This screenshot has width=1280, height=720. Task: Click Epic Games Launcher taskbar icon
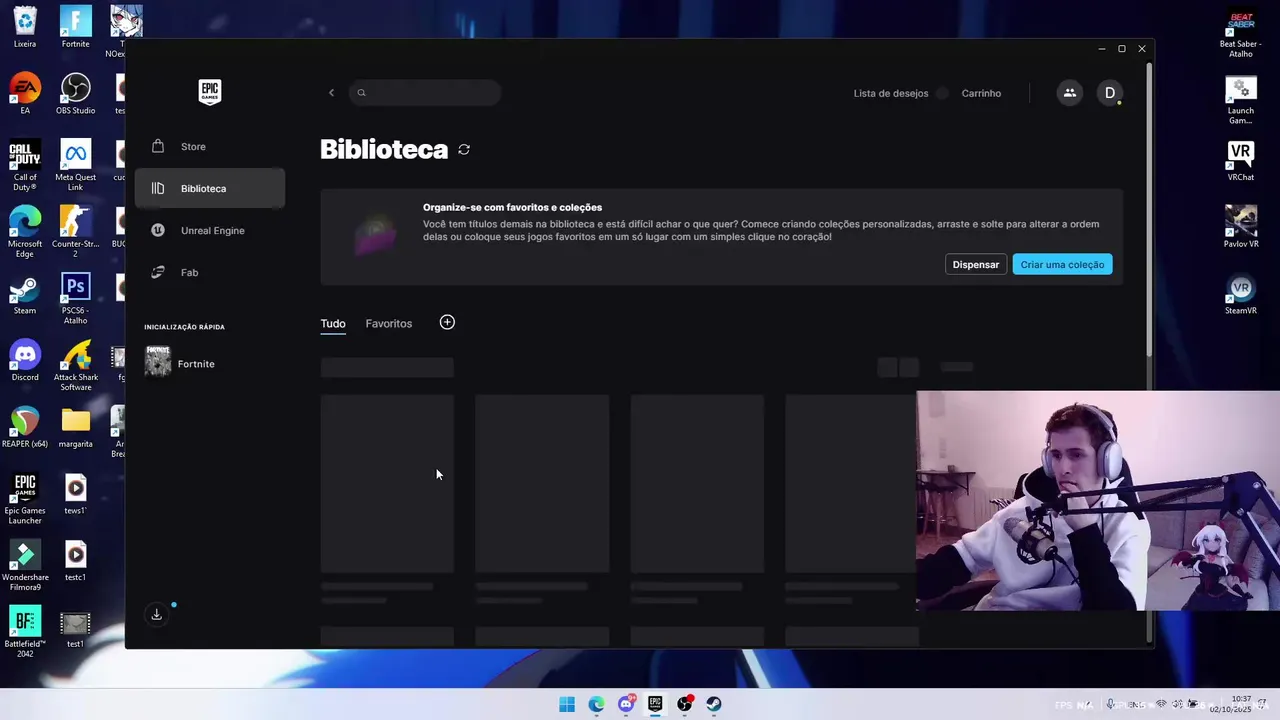(x=655, y=704)
